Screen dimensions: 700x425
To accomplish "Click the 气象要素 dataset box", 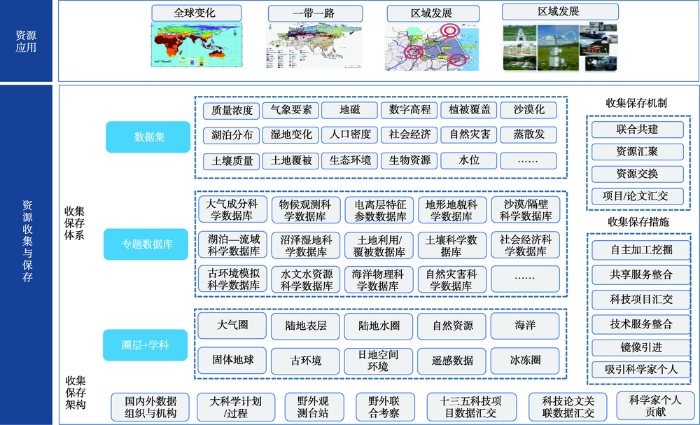I will [292, 110].
